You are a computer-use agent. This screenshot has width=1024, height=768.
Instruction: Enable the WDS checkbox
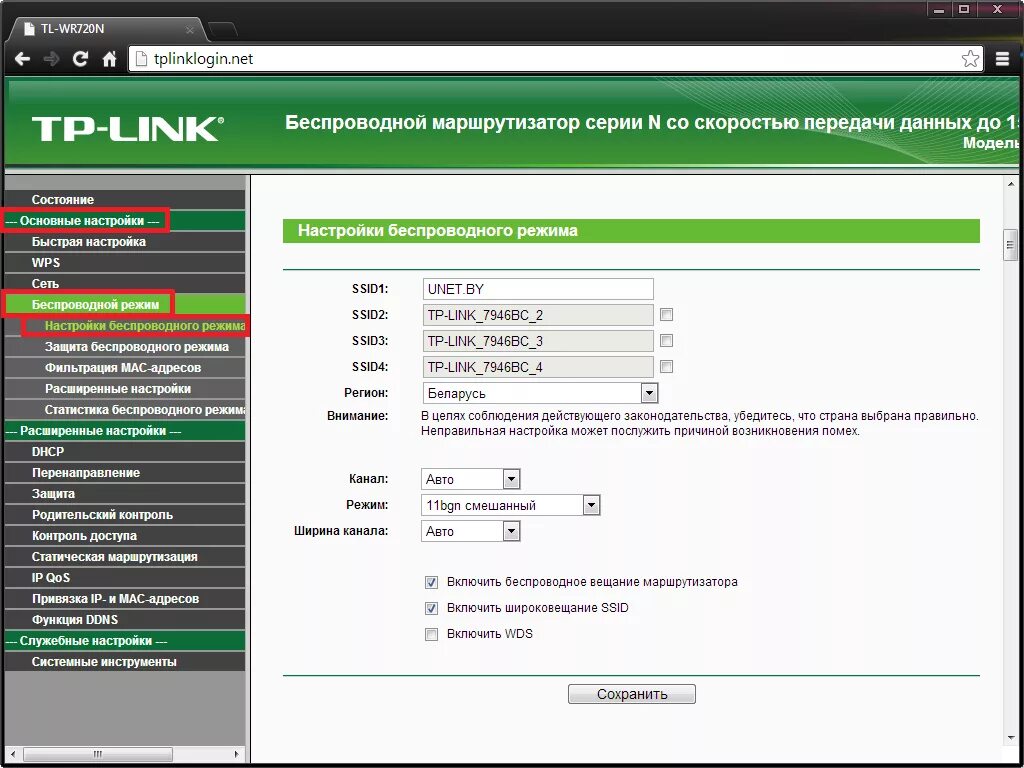pyautogui.click(x=431, y=634)
